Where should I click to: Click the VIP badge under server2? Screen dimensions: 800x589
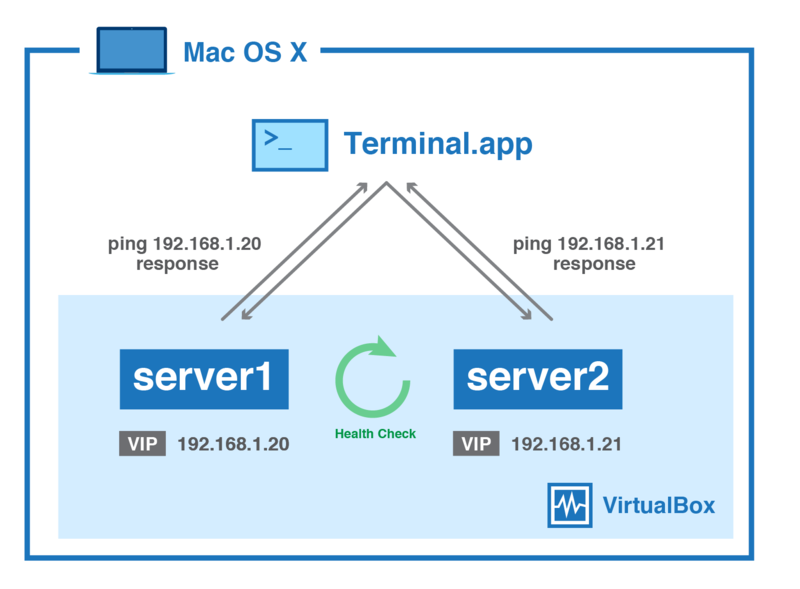click(x=476, y=444)
